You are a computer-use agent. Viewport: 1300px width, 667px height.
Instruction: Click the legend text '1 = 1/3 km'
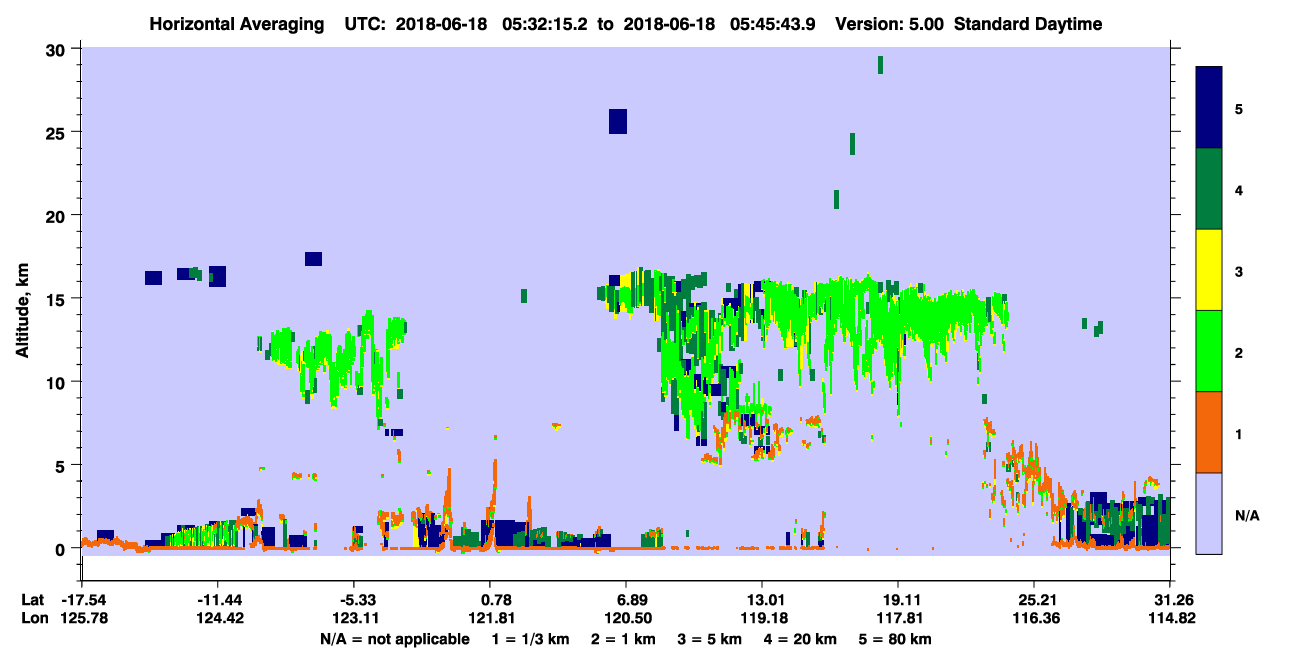532,639
